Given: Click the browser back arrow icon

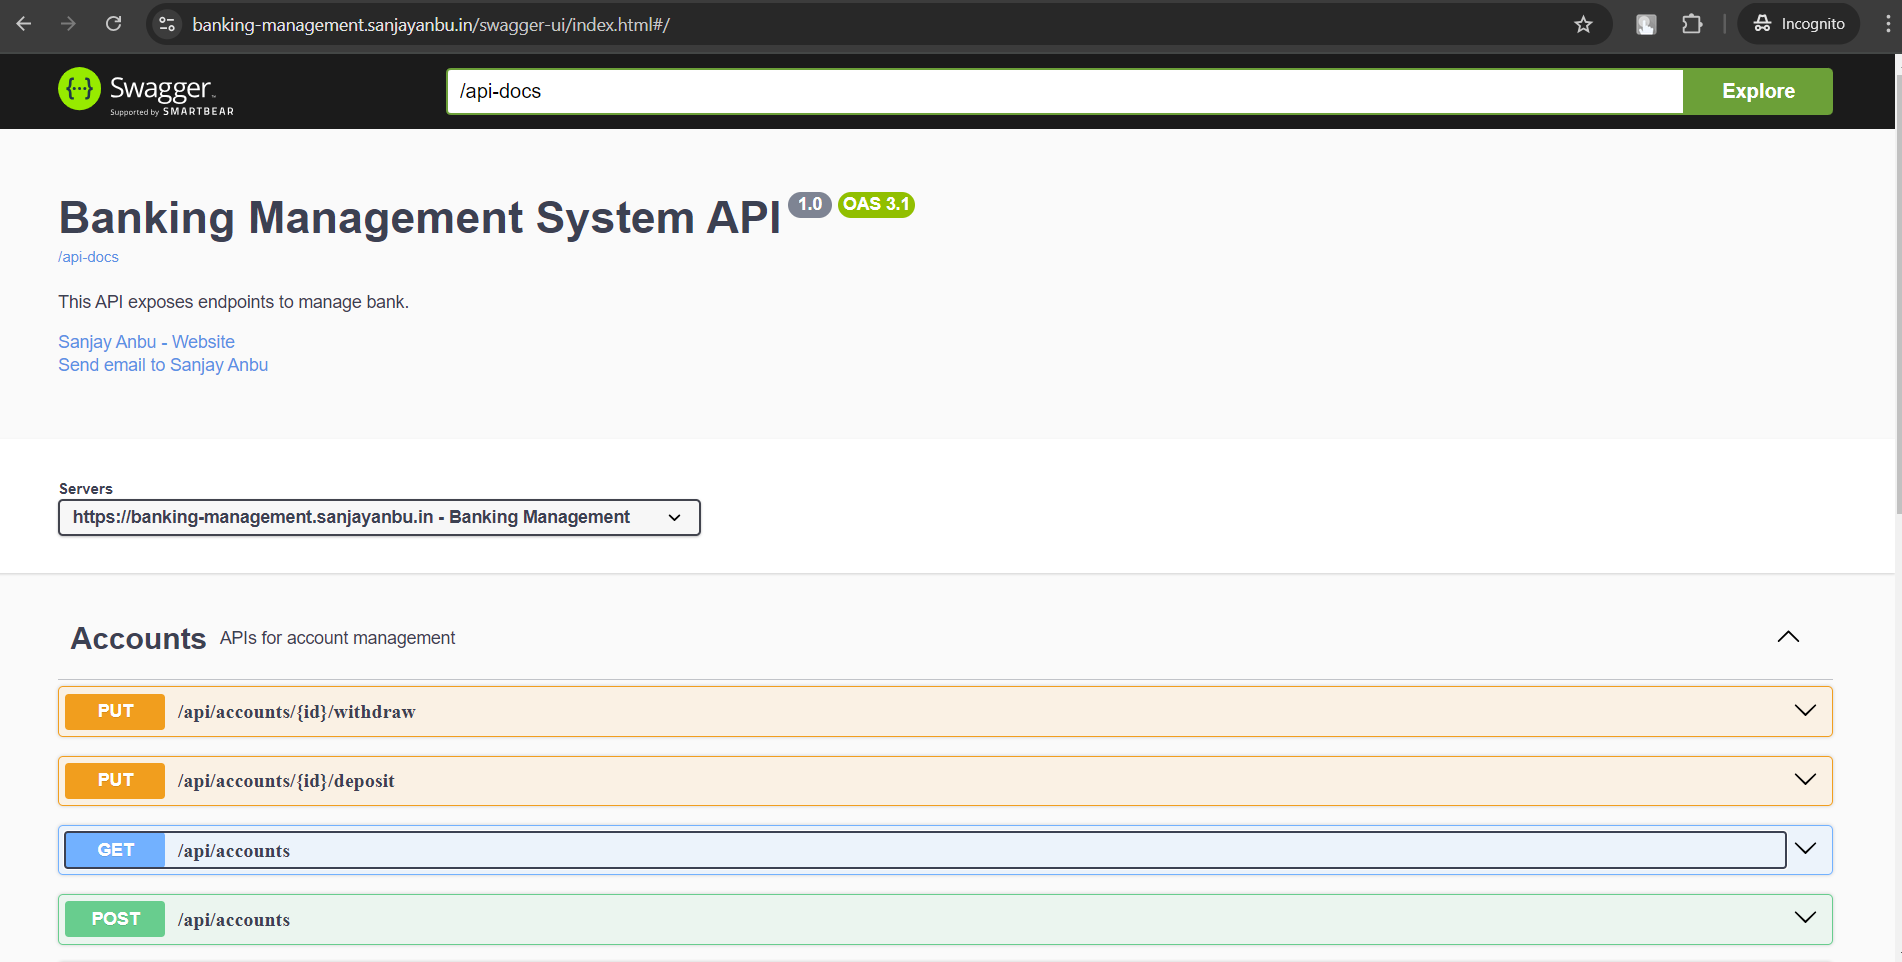Looking at the screenshot, I should [x=24, y=24].
